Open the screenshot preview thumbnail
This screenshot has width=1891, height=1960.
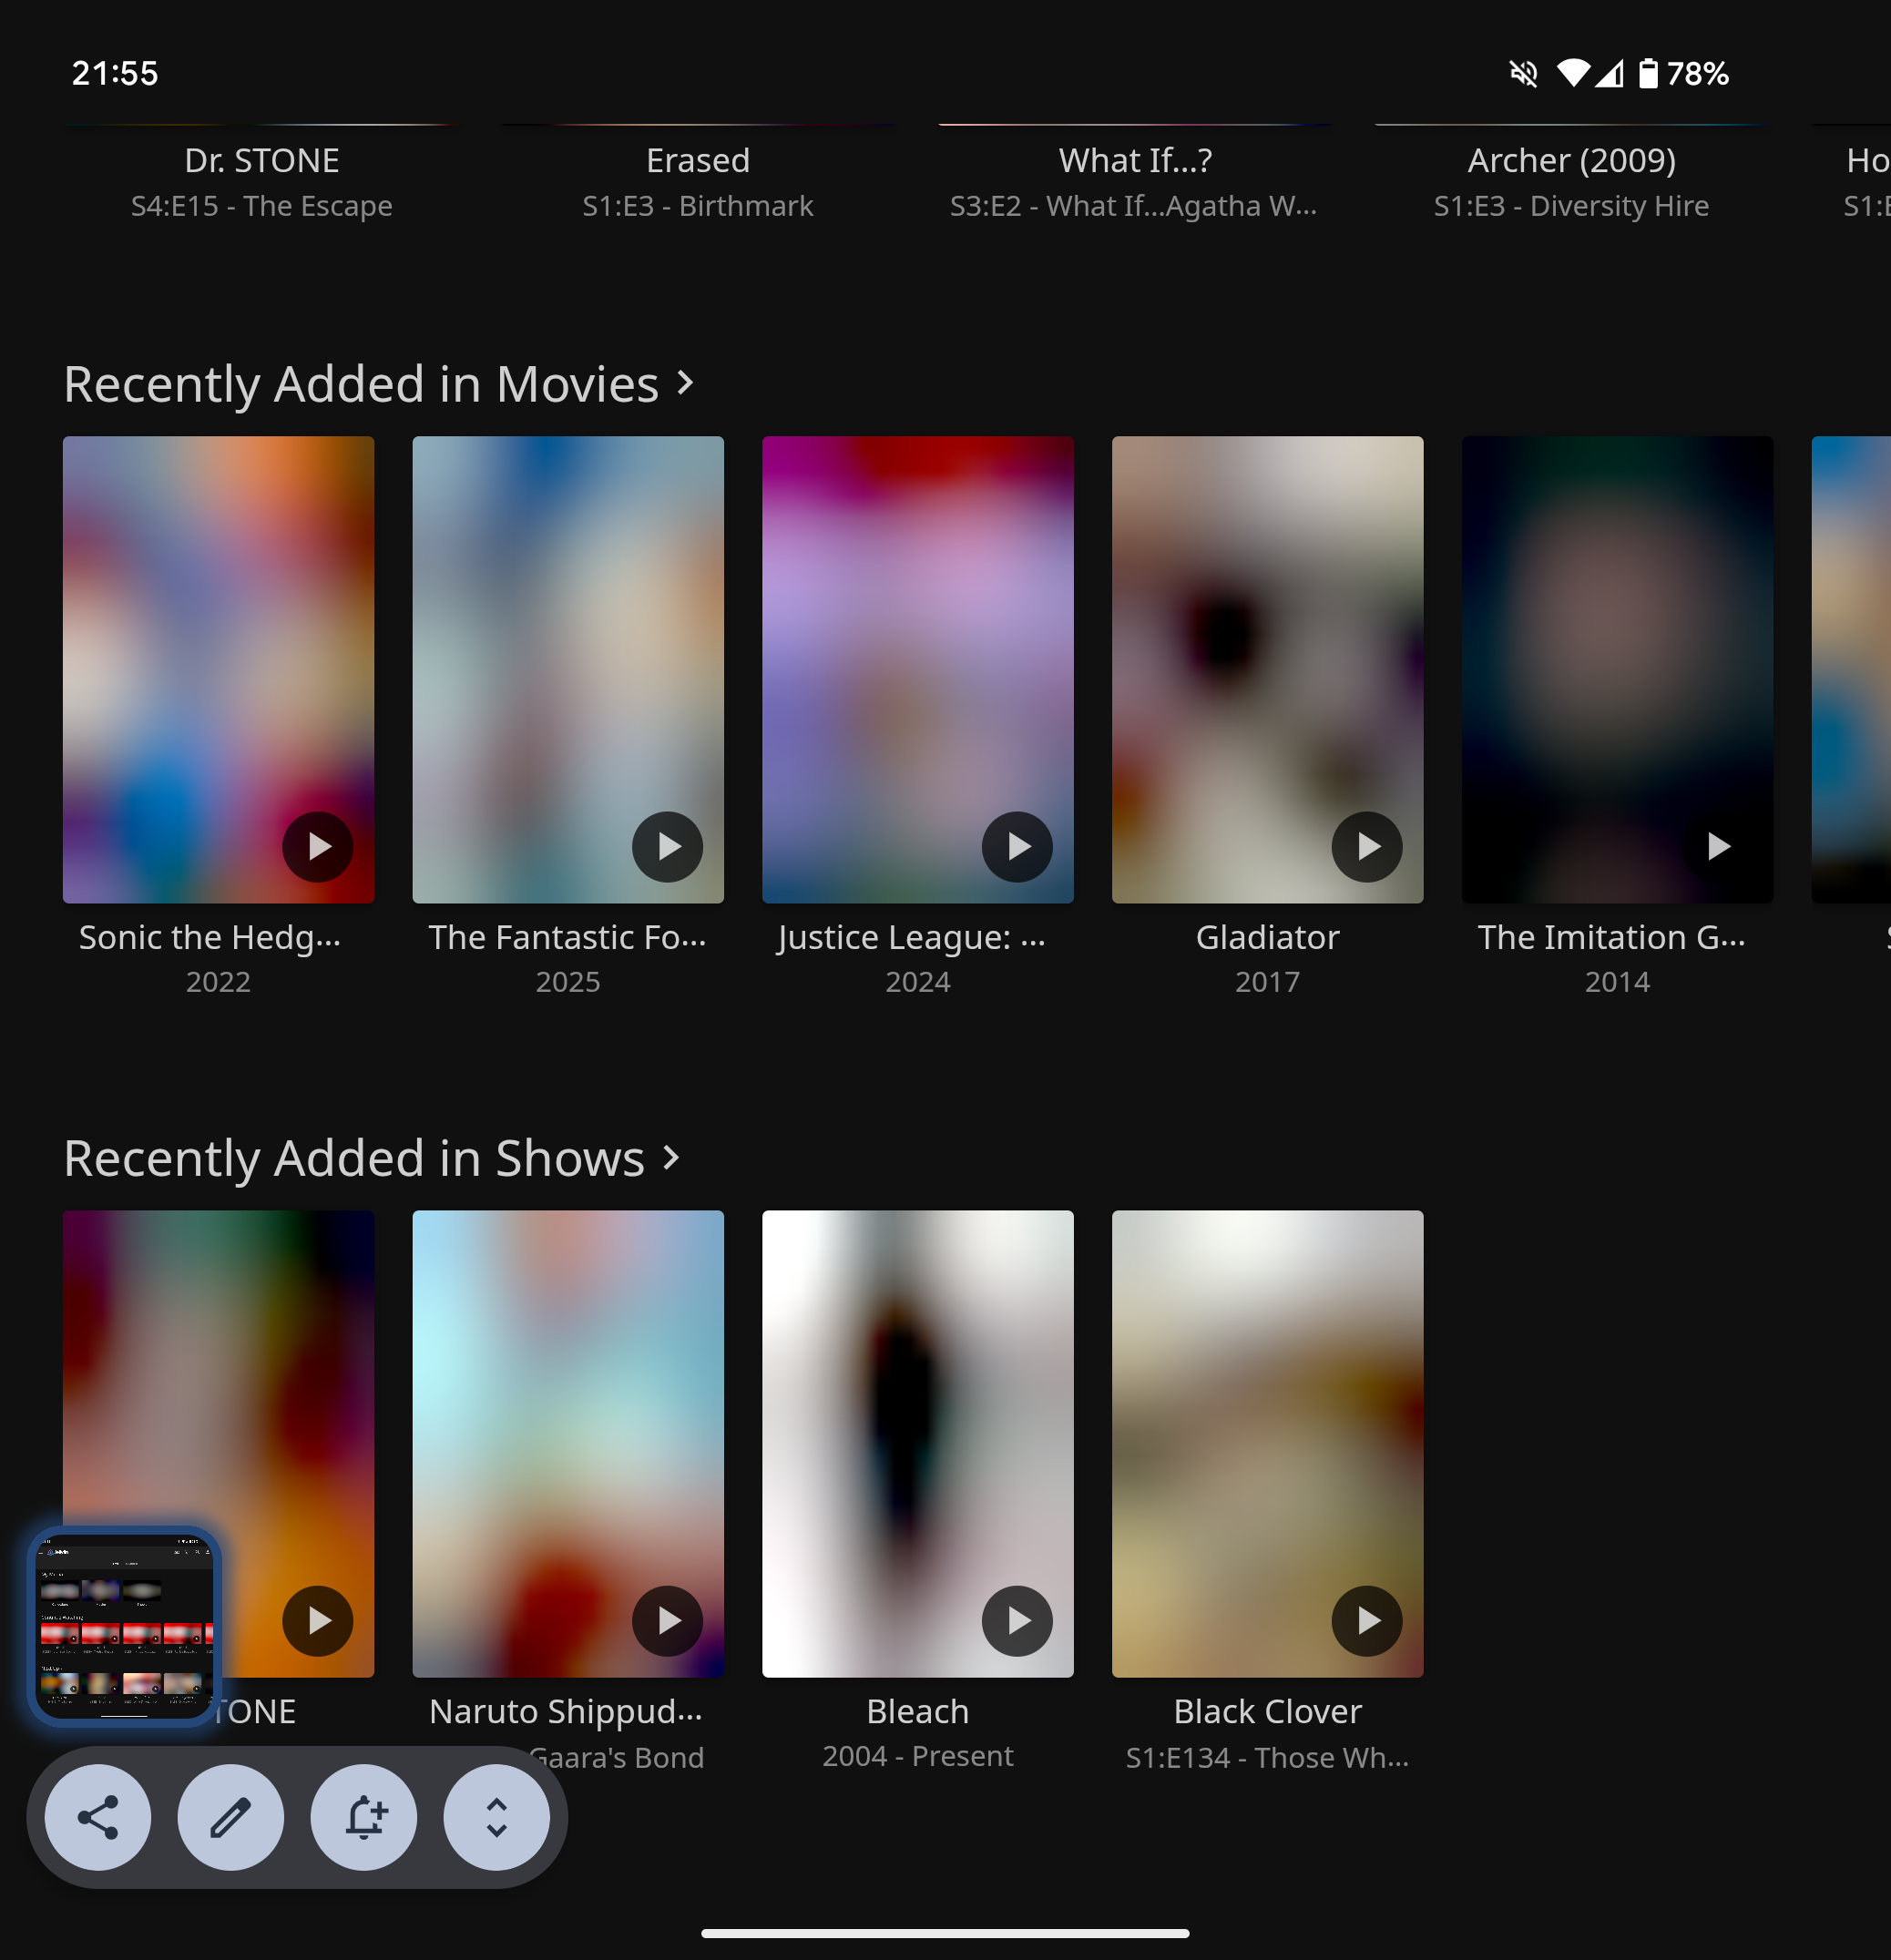pos(124,1627)
